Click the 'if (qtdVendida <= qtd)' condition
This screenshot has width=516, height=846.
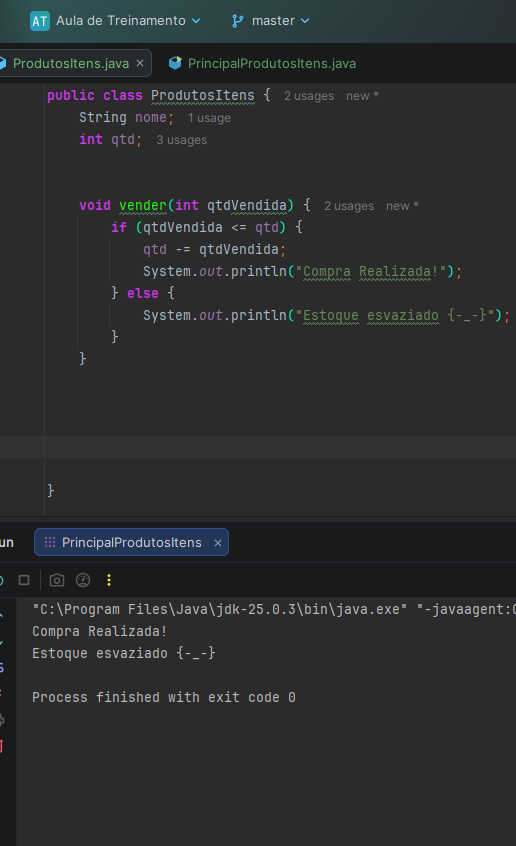pyautogui.click(x=198, y=228)
